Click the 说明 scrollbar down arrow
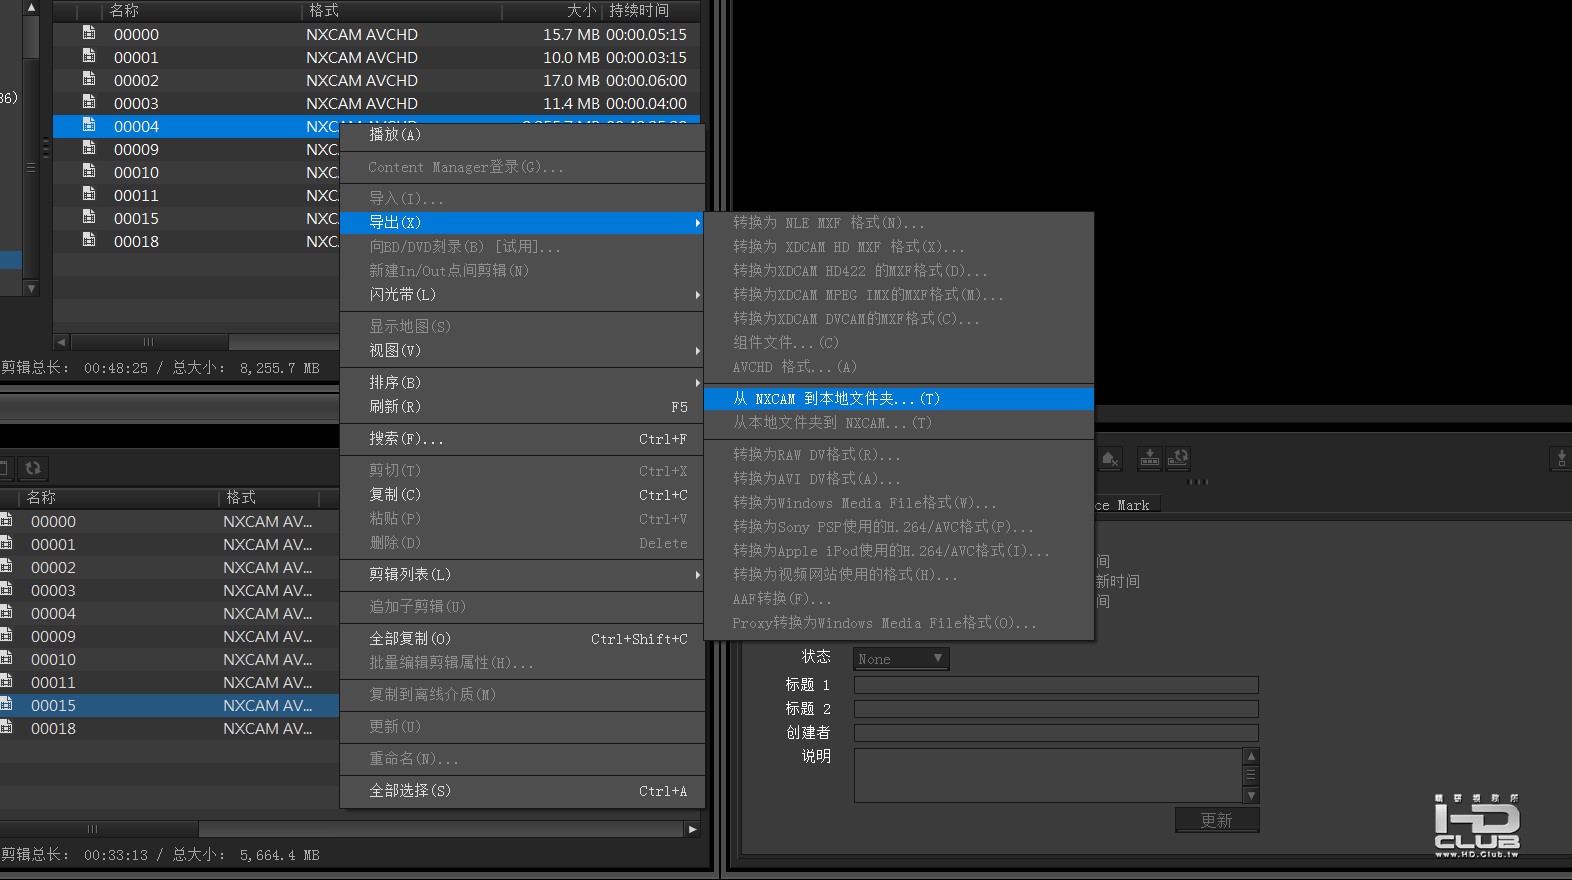Image resolution: width=1572 pixels, height=880 pixels. point(1251,795)
